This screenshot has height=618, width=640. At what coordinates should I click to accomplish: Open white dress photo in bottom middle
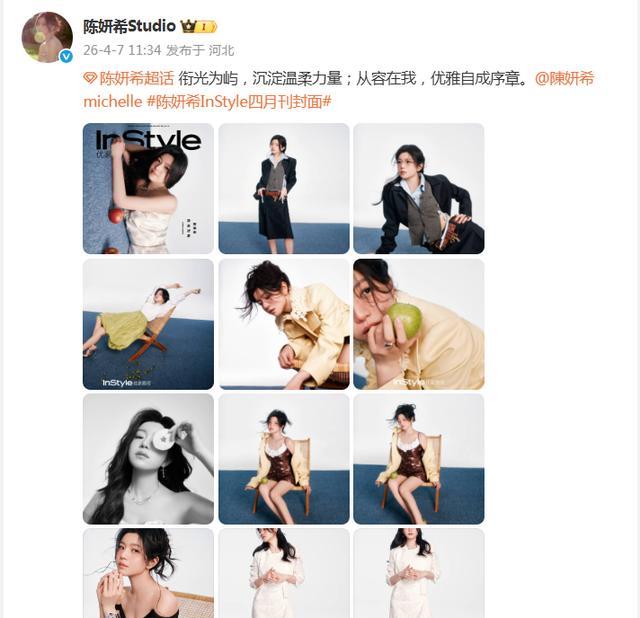284,573
